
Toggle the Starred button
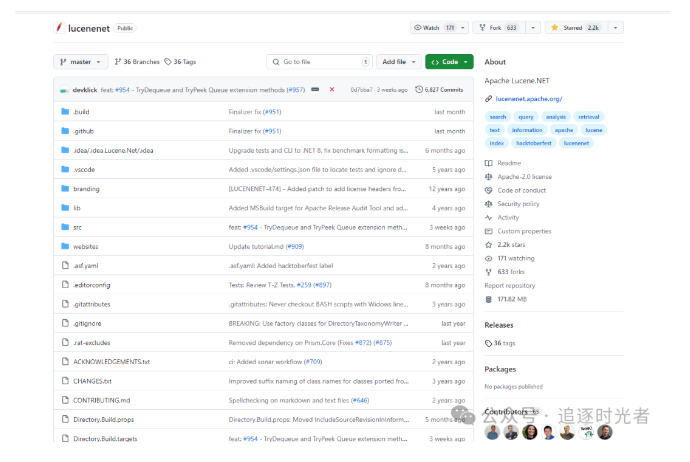[x=577, y=28]
